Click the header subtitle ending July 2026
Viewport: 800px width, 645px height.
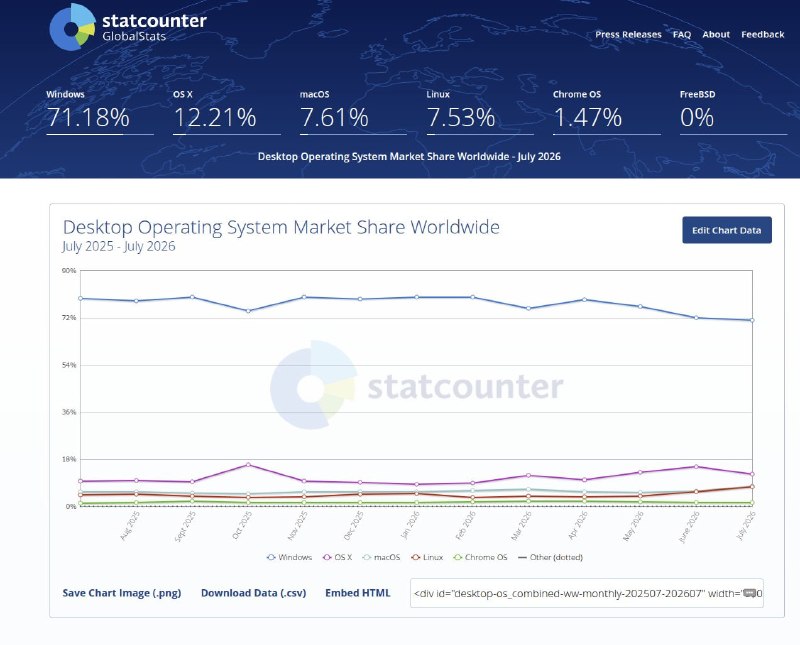409,157
